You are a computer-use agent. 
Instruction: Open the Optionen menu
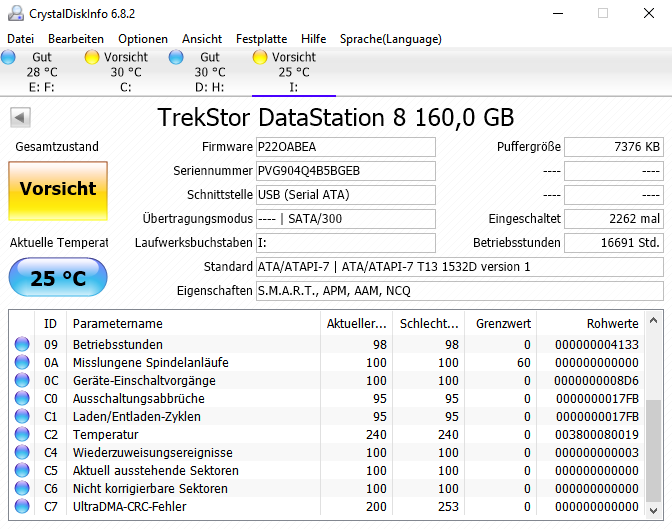(143, 39)
